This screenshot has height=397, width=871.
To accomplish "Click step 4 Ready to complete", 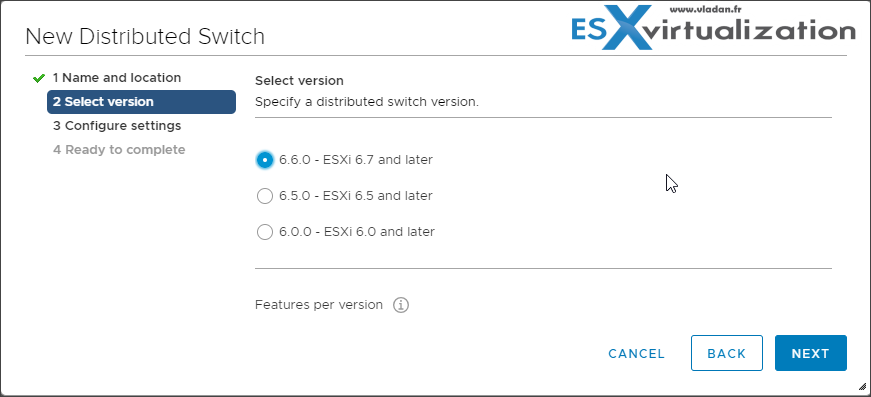I will (x=119, y=150).
